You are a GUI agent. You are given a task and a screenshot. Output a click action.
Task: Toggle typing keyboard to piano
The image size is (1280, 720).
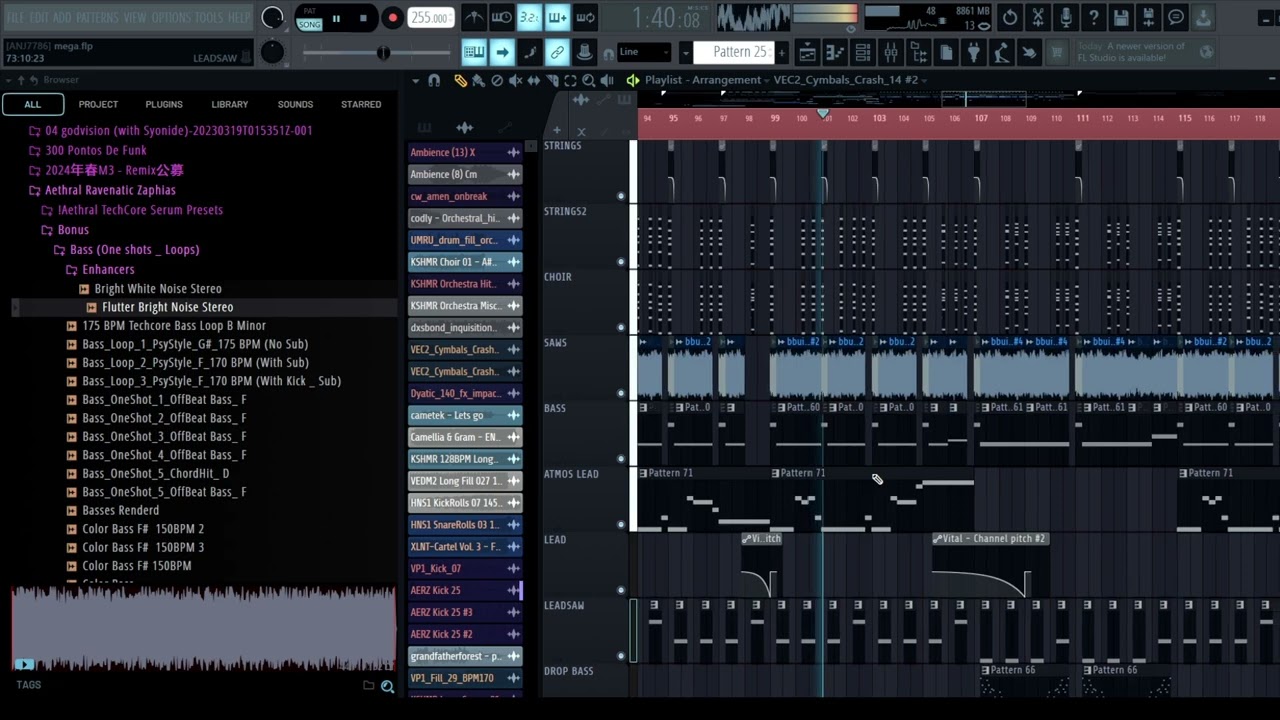474,52
